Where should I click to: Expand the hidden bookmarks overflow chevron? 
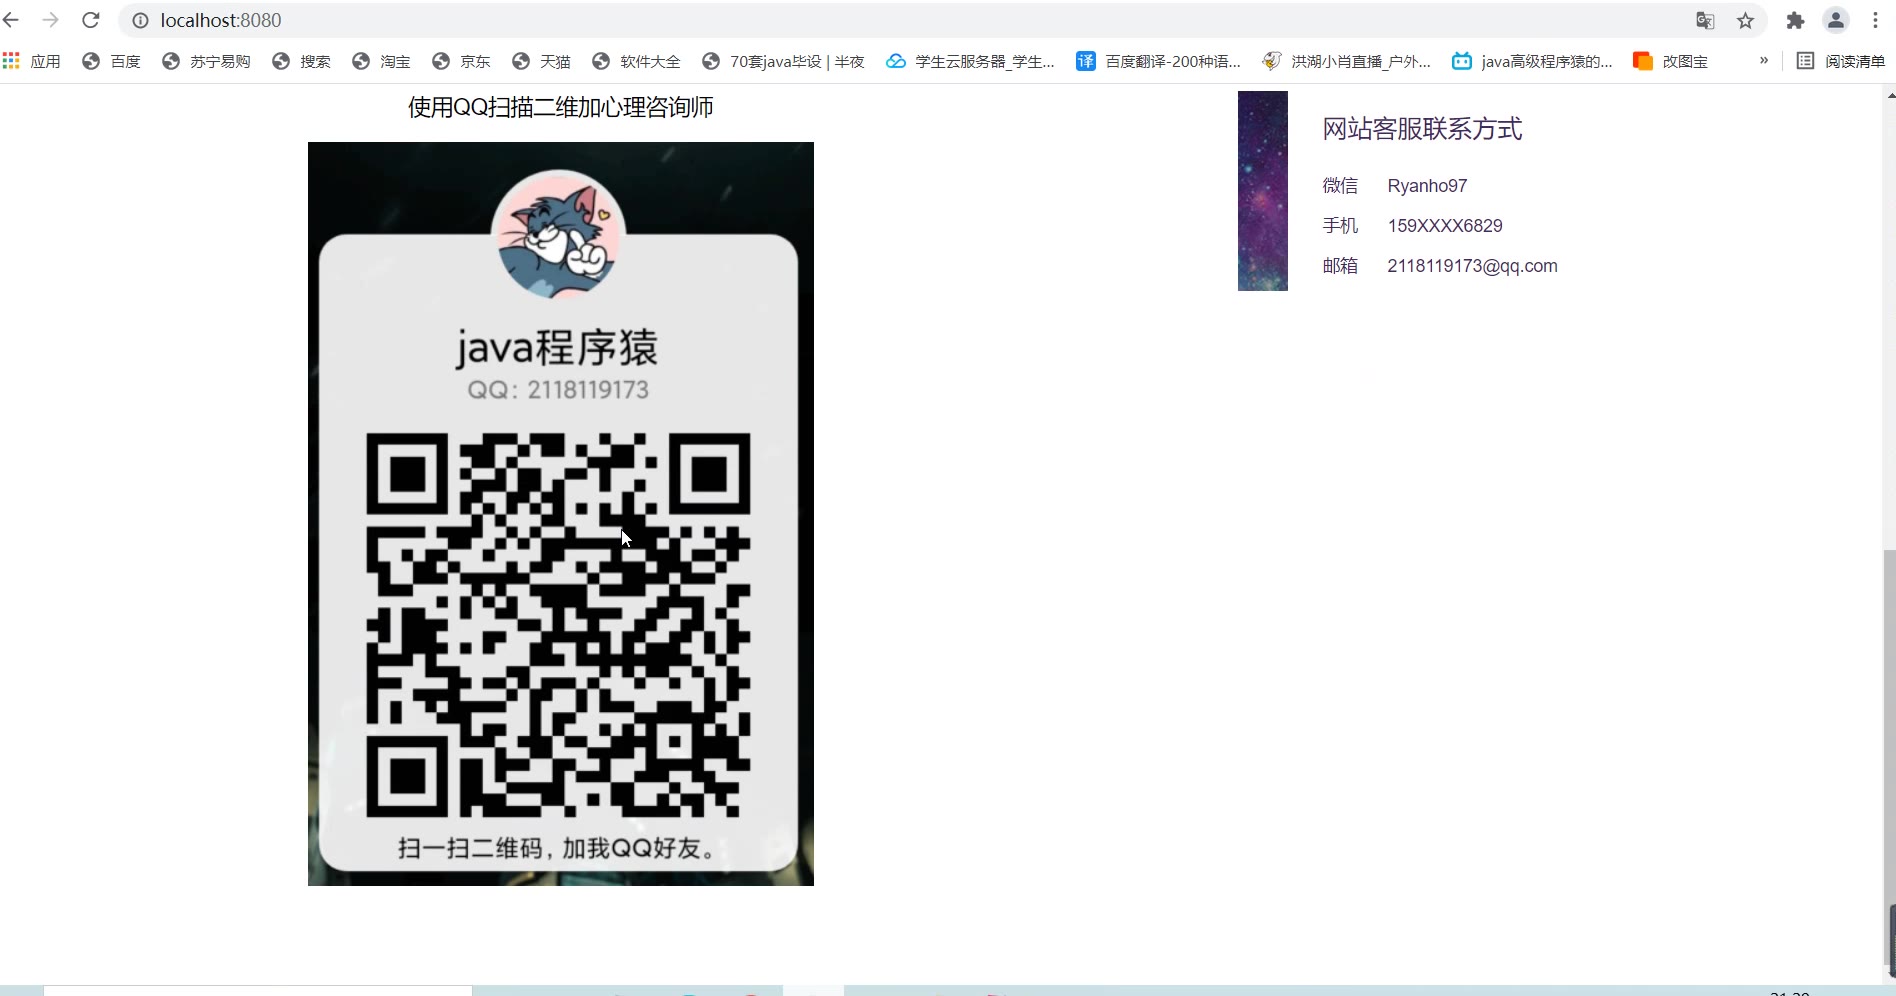click(1764, 60)
